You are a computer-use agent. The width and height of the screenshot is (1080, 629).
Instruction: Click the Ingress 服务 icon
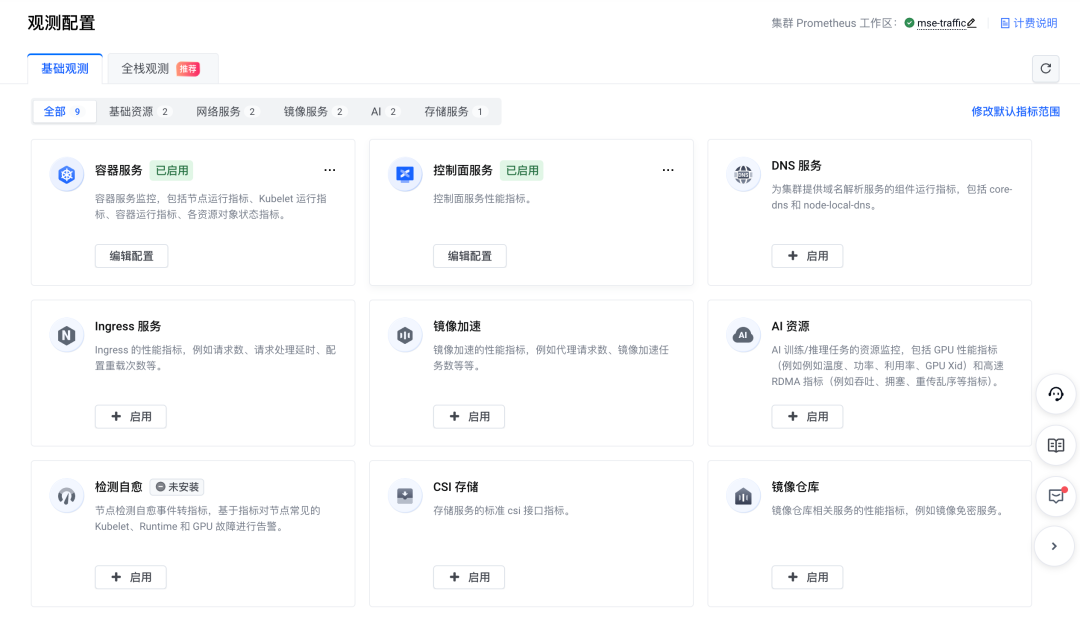67,335
